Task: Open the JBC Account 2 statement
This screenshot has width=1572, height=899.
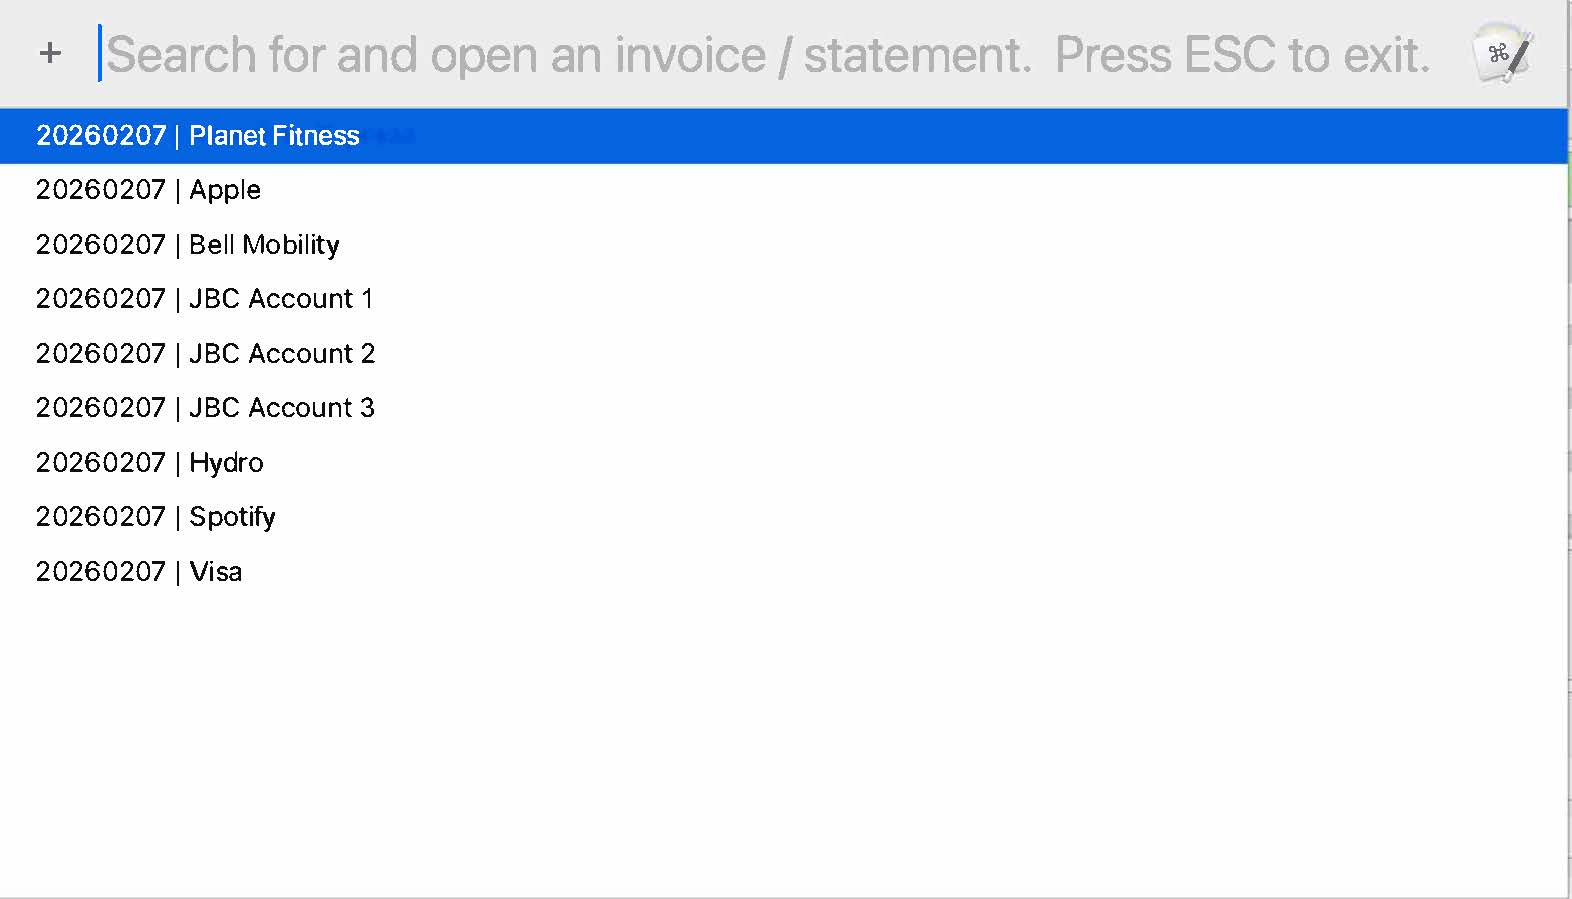Action: tap(205, 354)
